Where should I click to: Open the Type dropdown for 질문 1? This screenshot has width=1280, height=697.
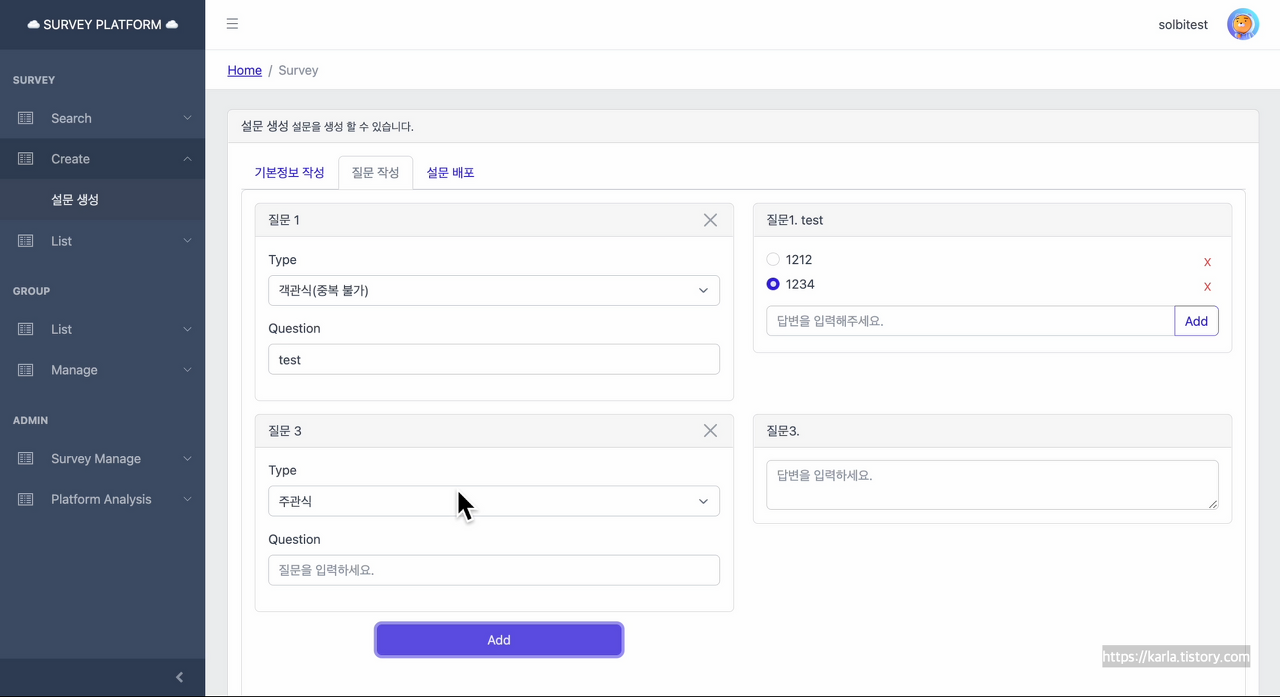point(493,290)
